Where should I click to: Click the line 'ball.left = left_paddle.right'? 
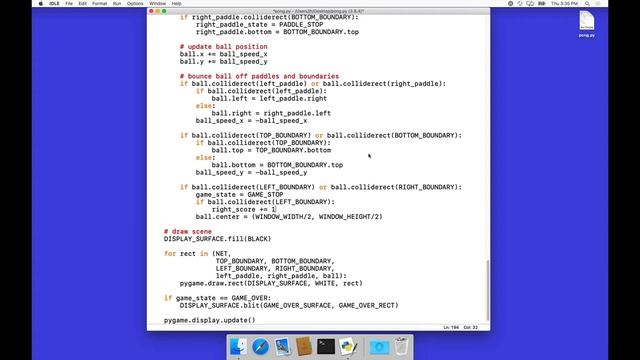point(269,98)
